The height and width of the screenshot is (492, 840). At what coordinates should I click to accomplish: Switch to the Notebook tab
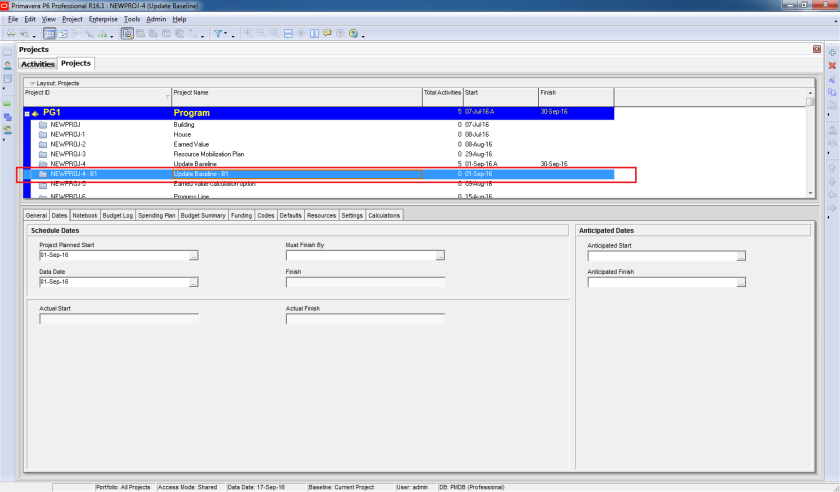[85, 215]
